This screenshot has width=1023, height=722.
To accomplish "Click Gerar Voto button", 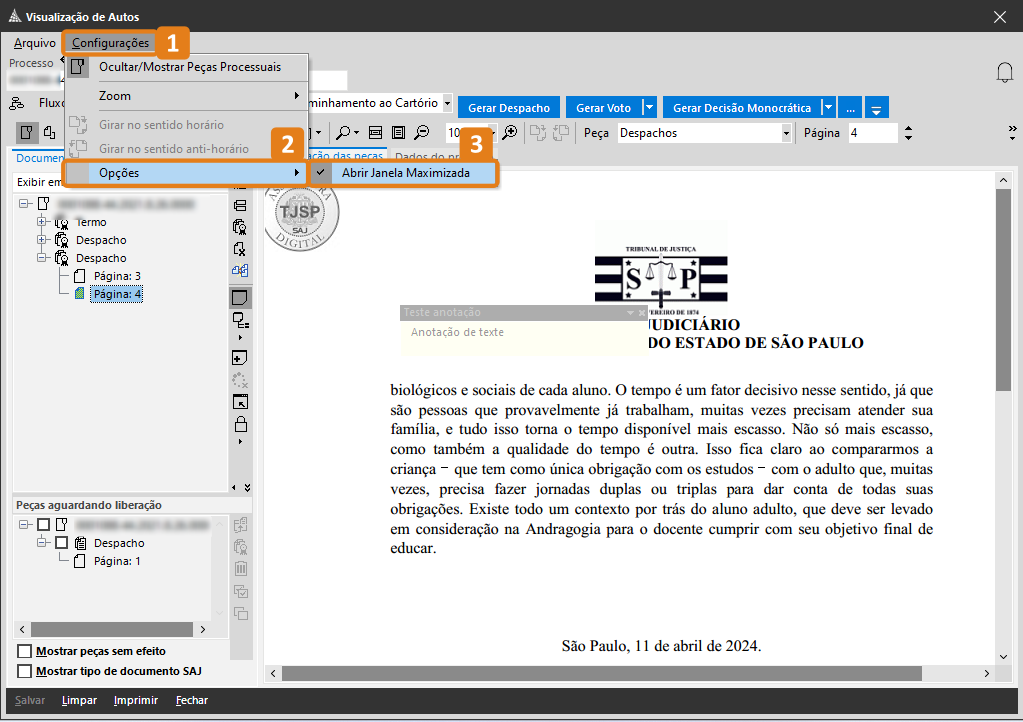I will 603,108.
